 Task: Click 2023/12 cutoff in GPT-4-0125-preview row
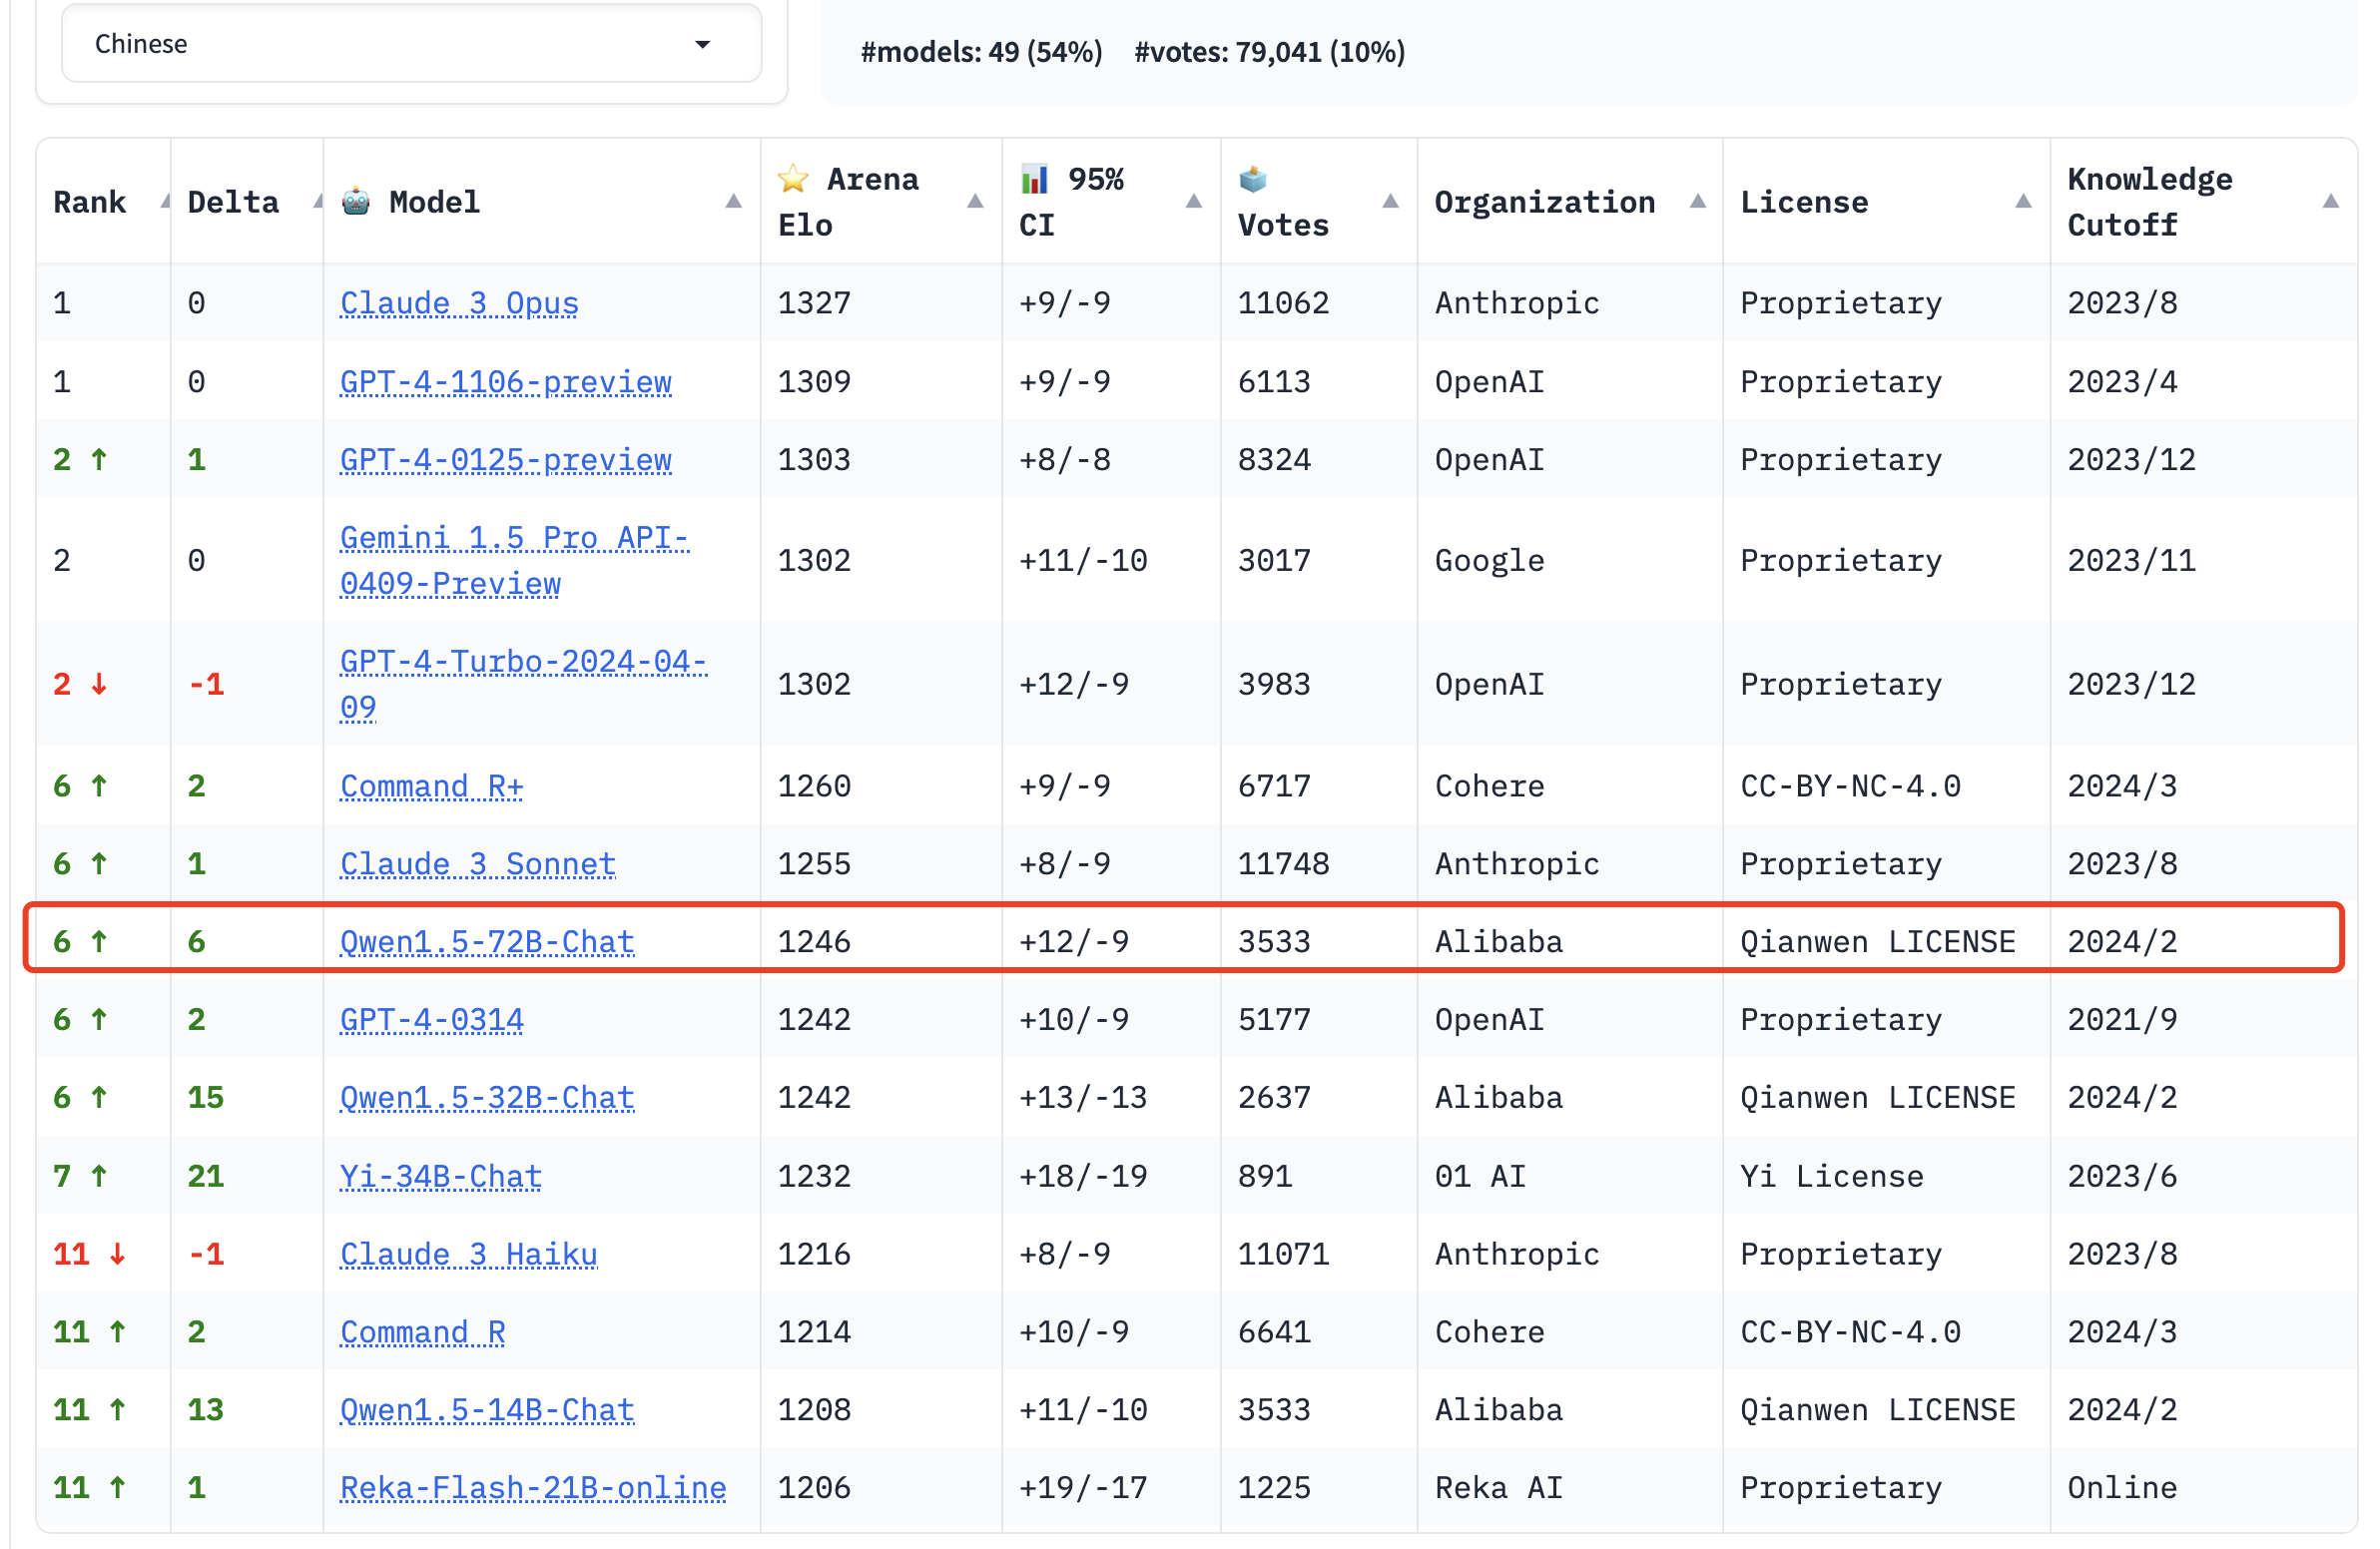(2131, 460)
